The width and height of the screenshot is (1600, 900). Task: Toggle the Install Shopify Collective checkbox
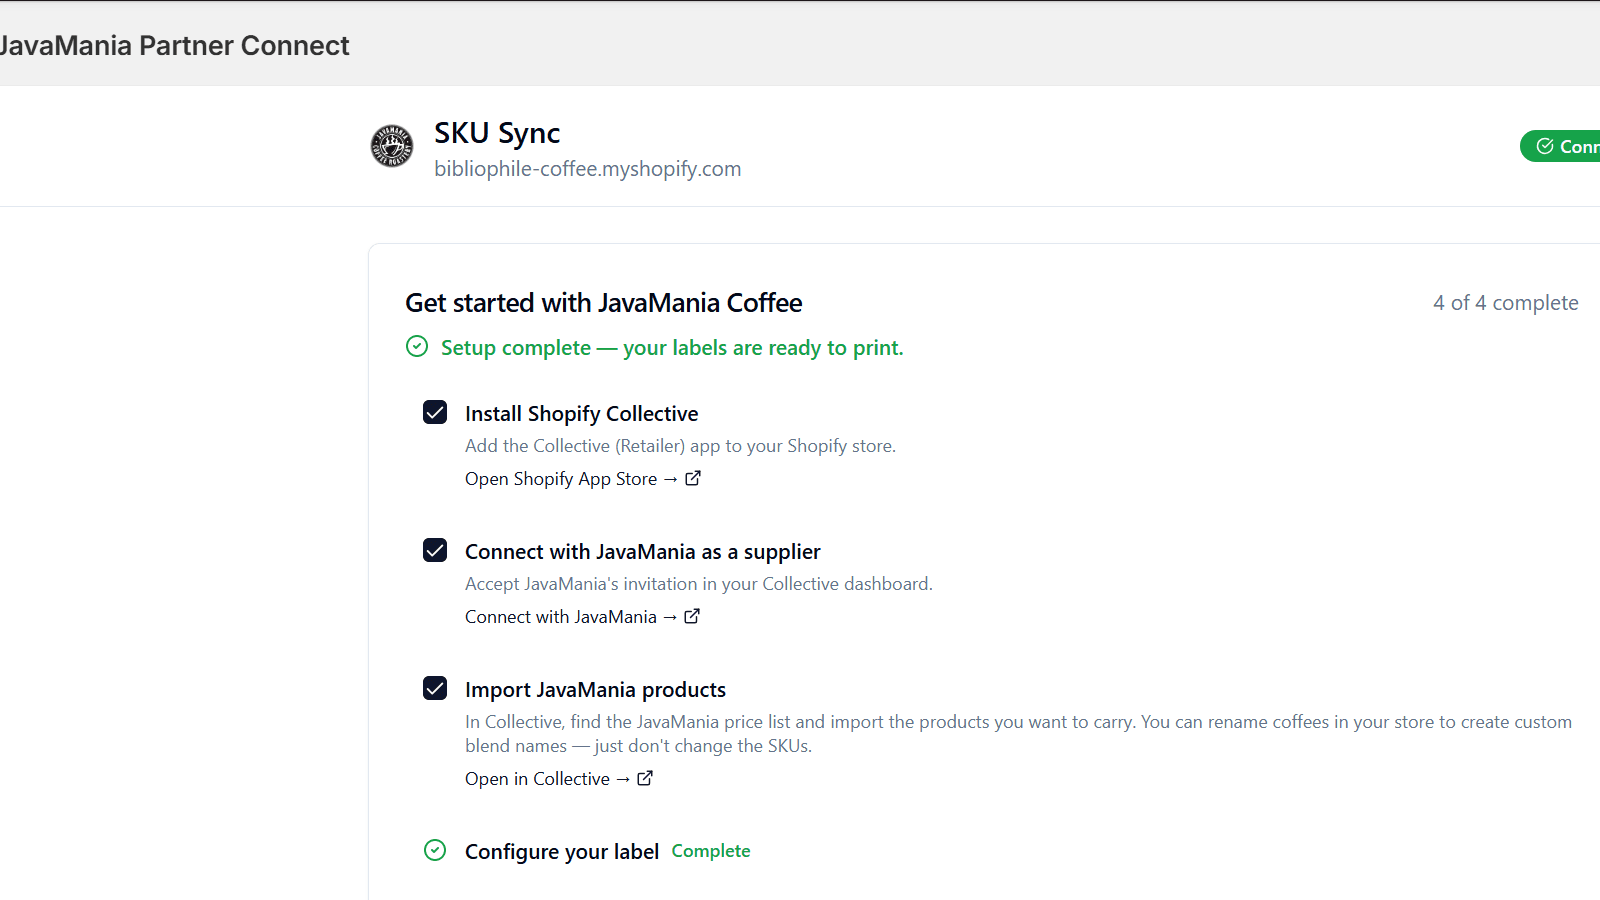click(435, 412)
